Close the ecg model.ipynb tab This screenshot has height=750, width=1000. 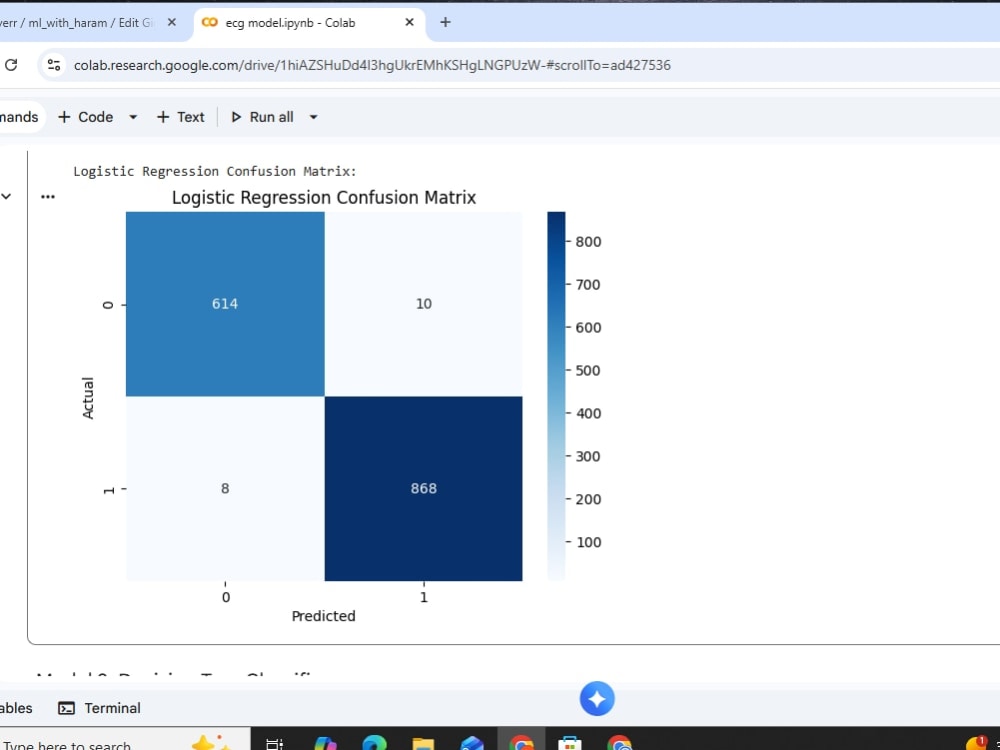pos(409,22)
